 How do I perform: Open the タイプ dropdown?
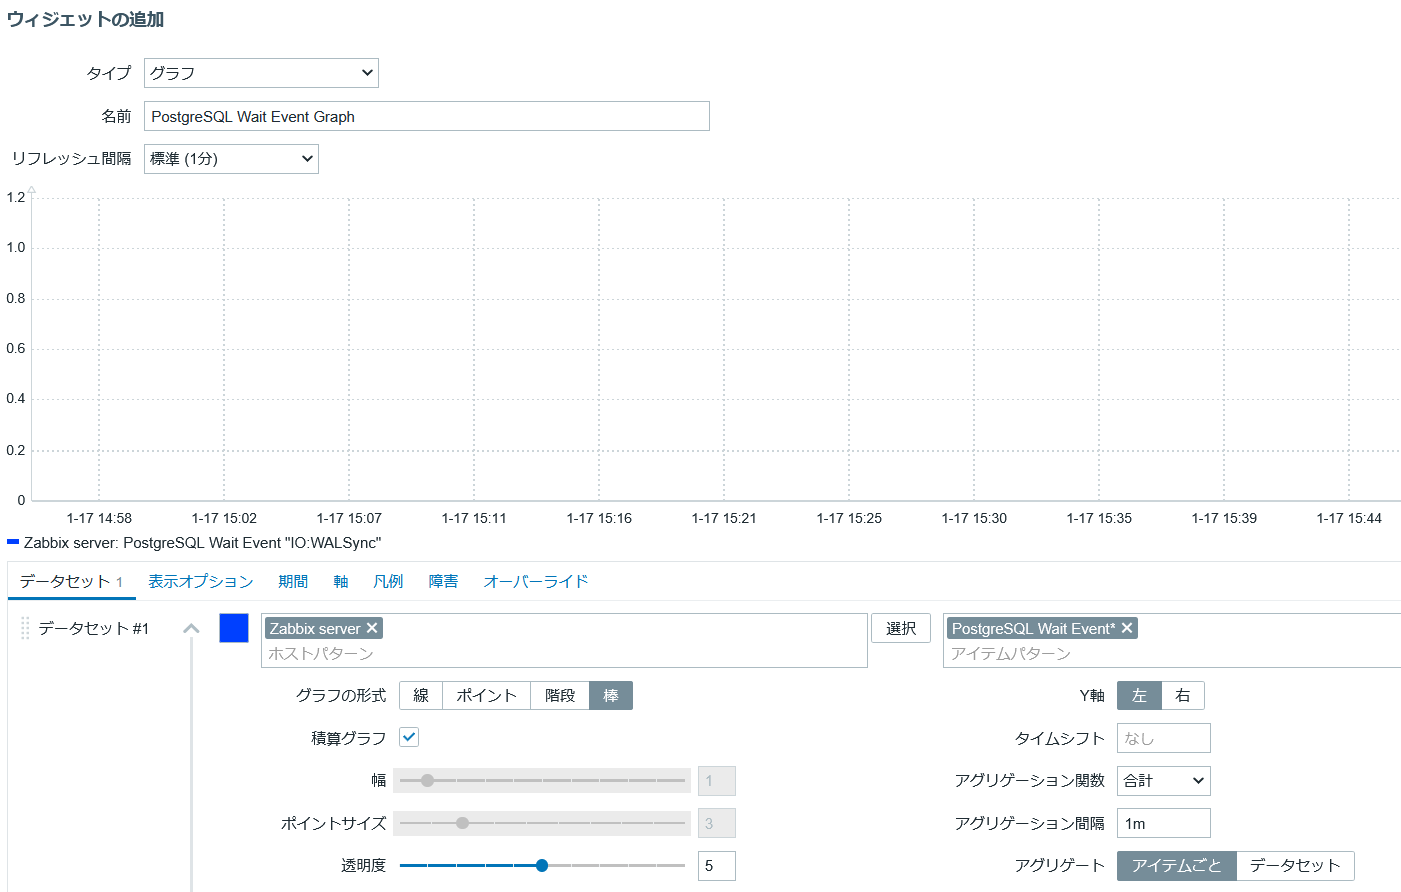(261, 73)
